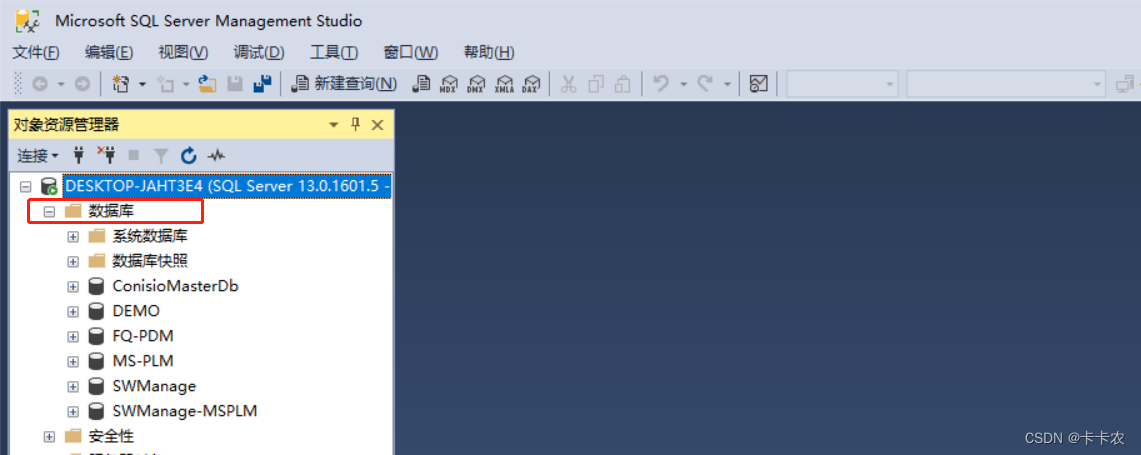Screen dimensions: 1141x455
Task: Expand the ConisioMasterDb database node
Action: click(x=73, y=287)
